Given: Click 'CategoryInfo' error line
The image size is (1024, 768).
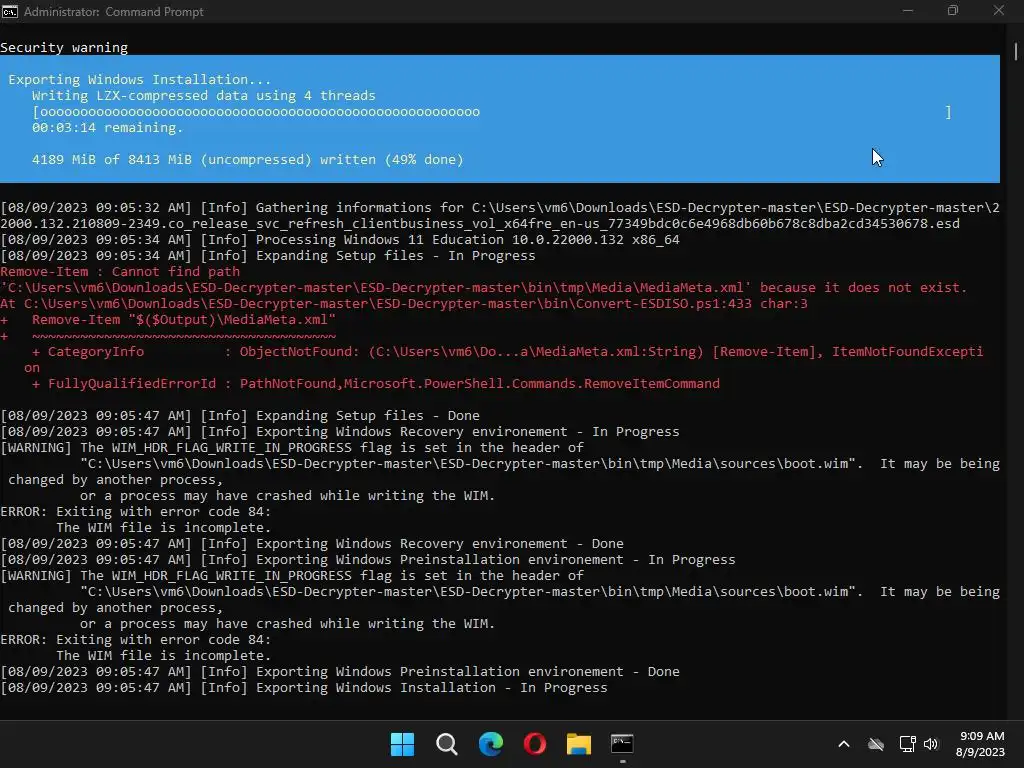Looking at the screenshot, I should 507,351.
